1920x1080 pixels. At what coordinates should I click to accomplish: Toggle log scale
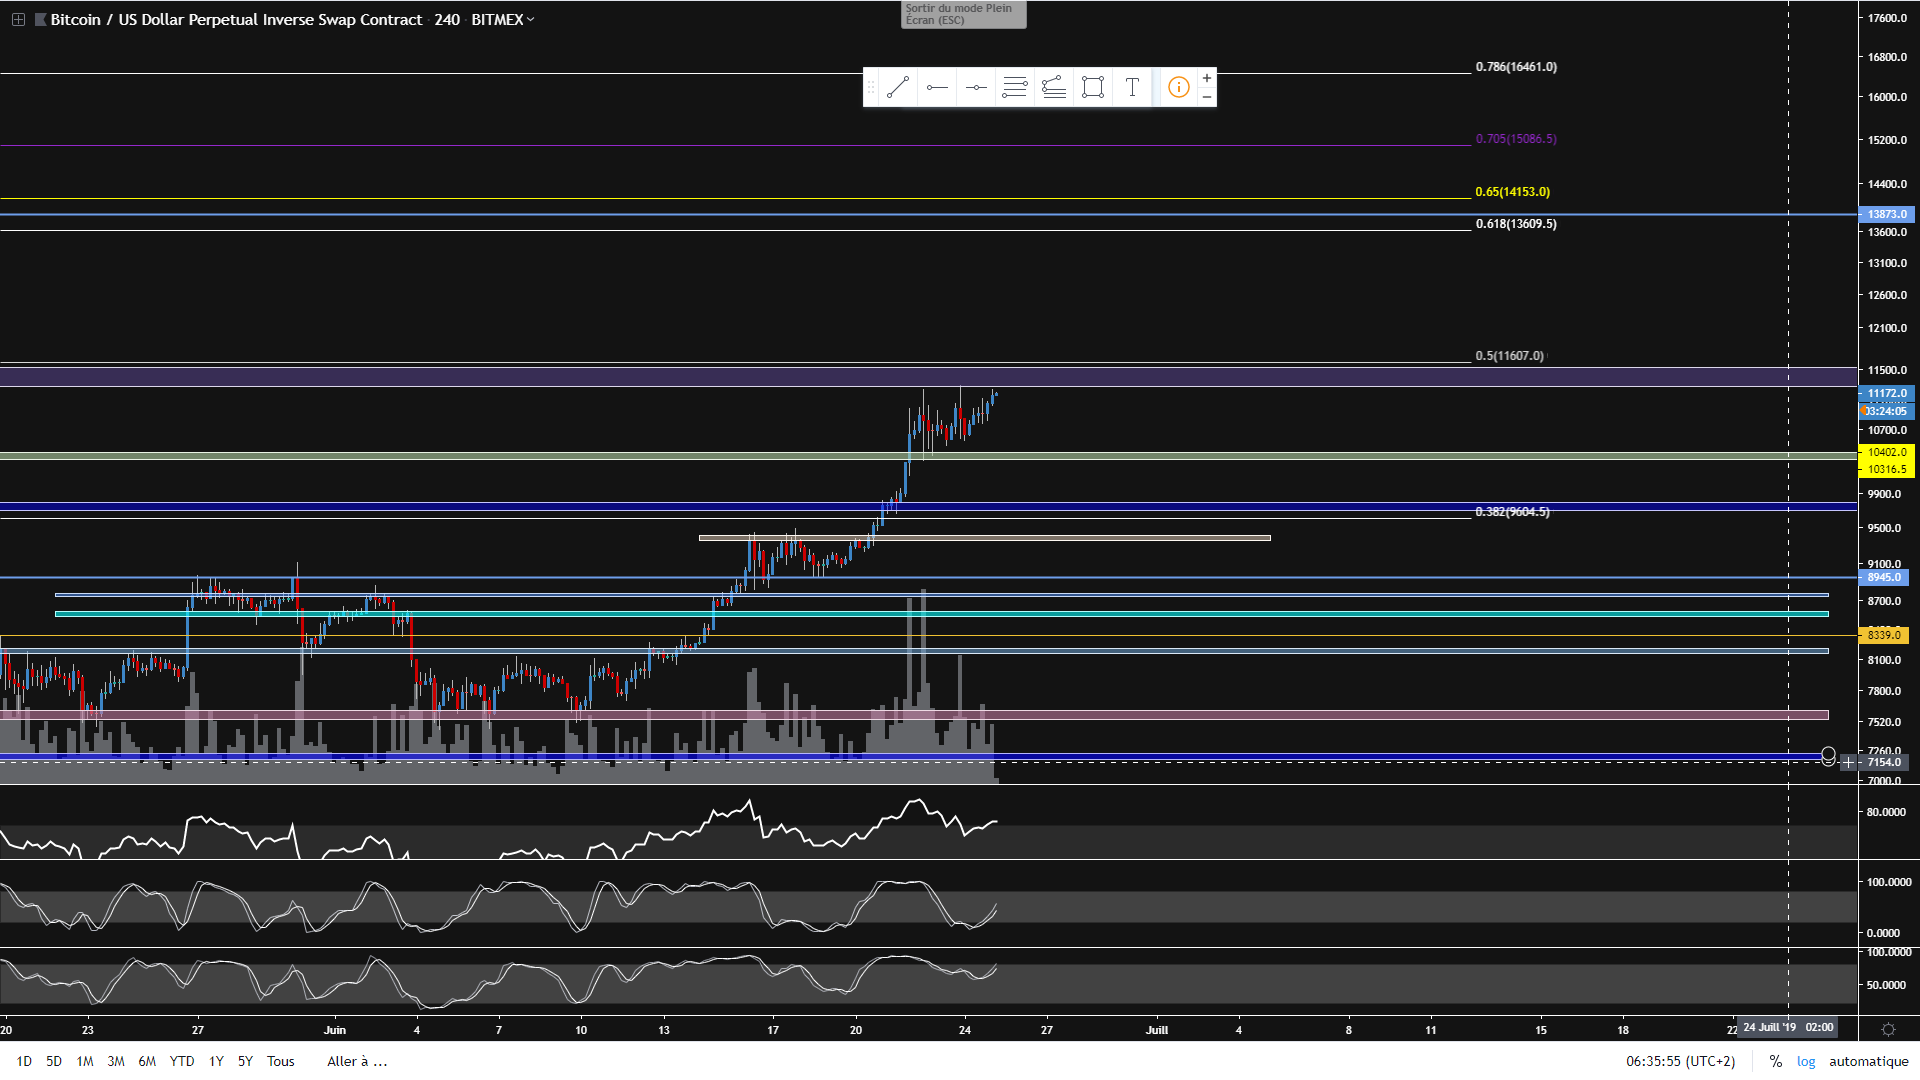point(1805,1061)
